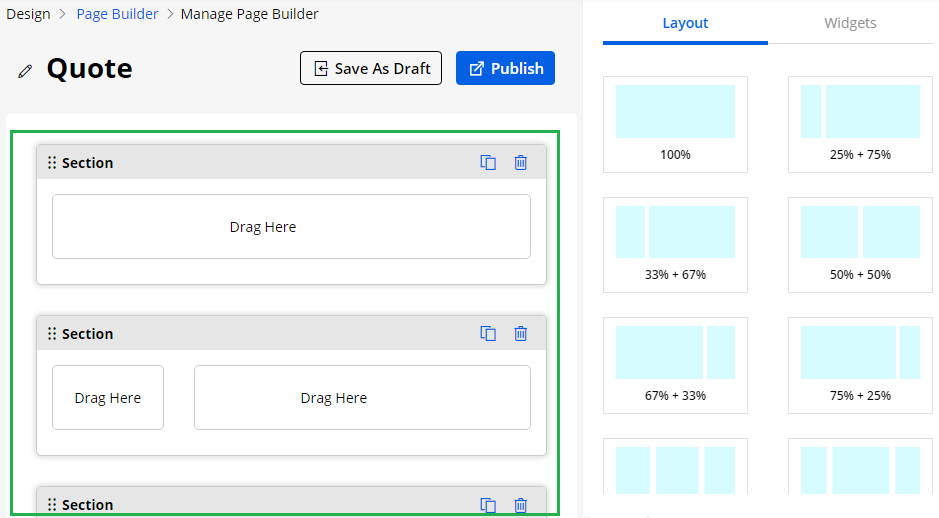Publish the Quote page
939x518 pixels.
[505, 68]
